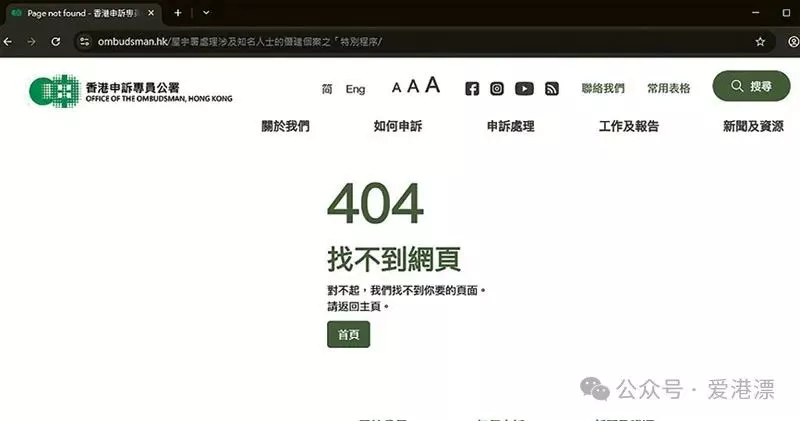Open the 如何申訴 menu

tap(397, 126)
